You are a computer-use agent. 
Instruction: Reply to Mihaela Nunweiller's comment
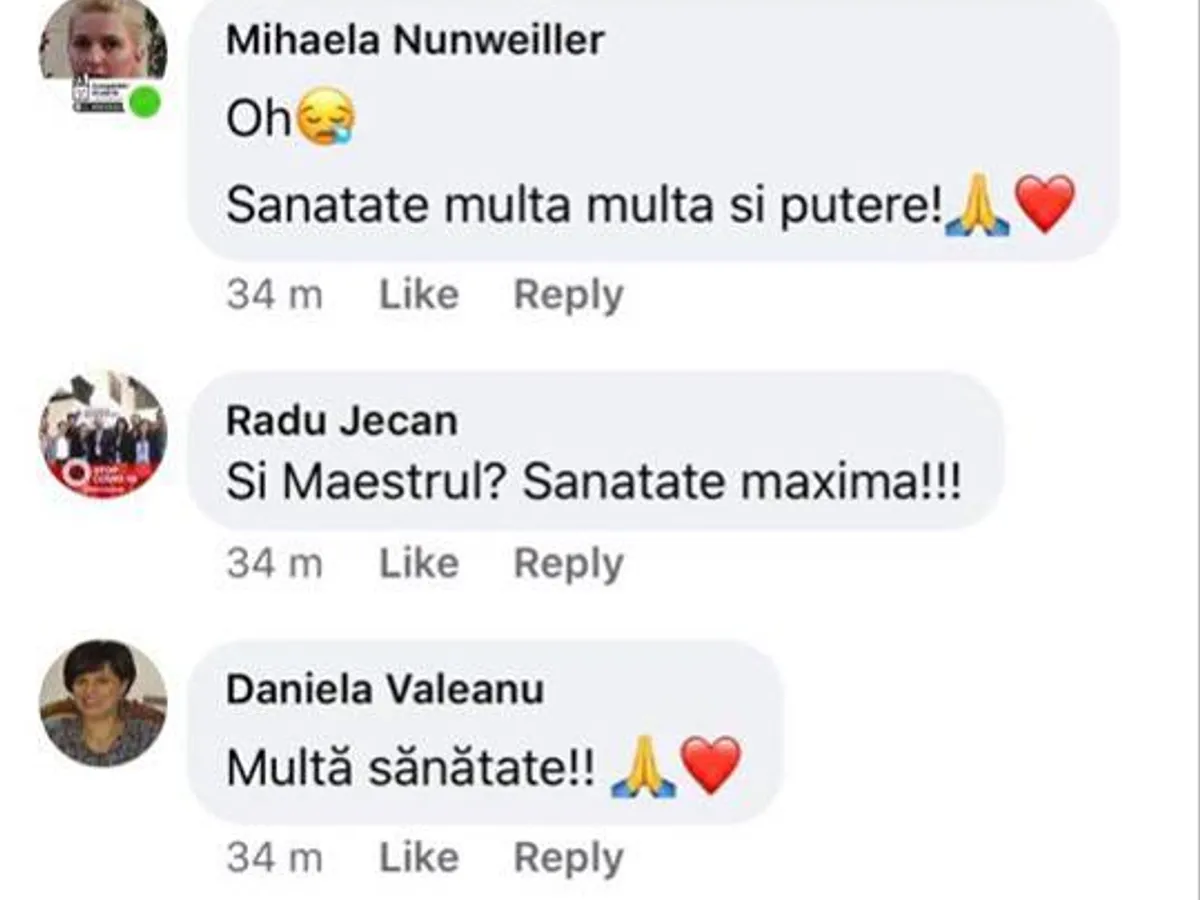click(x=568, y=295)
